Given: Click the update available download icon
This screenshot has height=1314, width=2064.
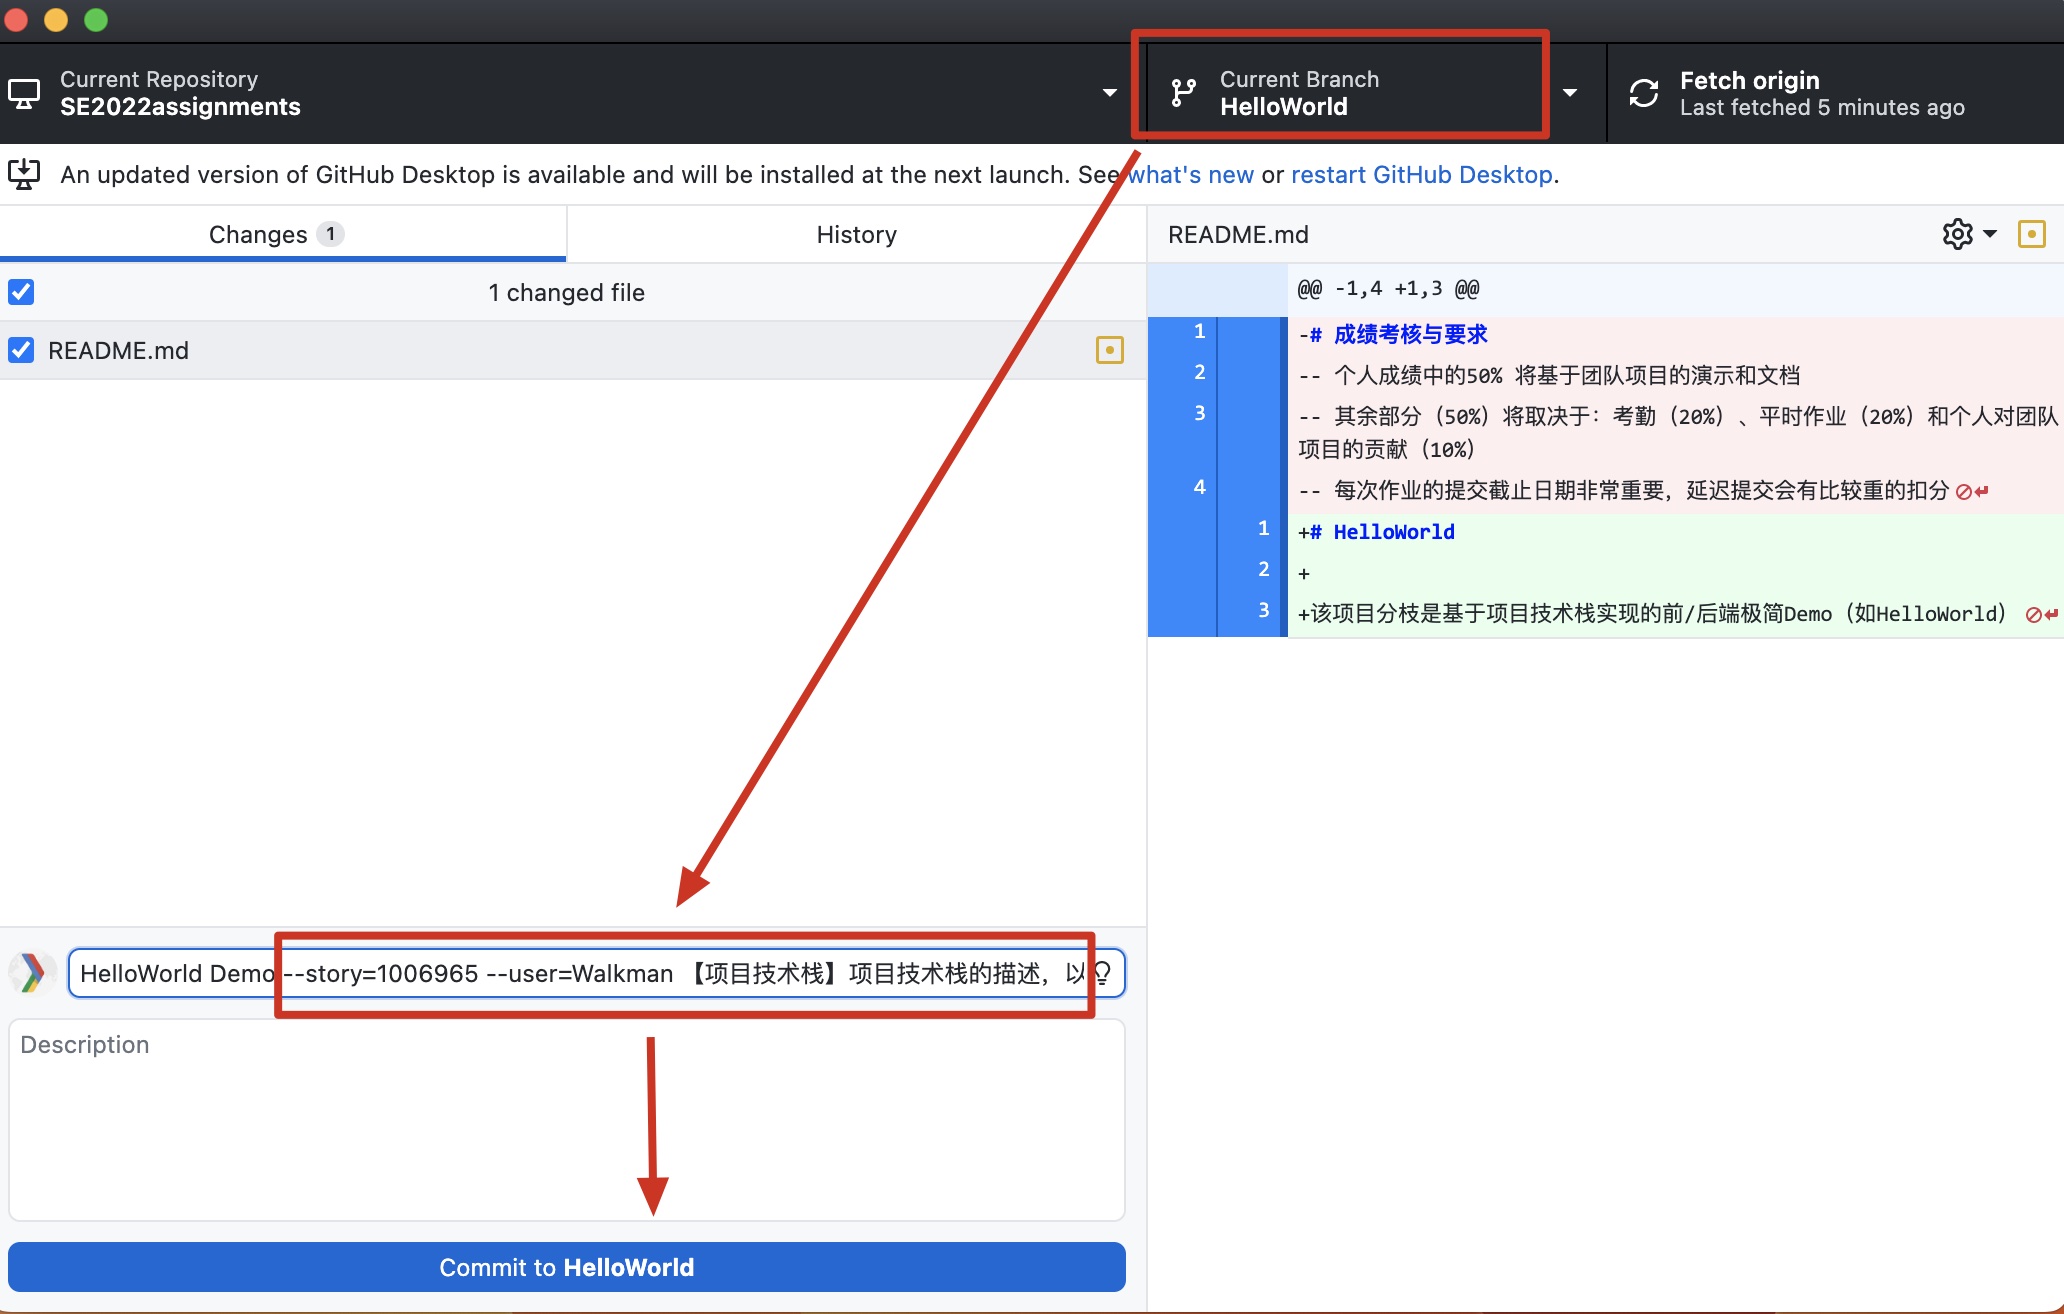Looking at the screenshot, I should tap(24, 174).
